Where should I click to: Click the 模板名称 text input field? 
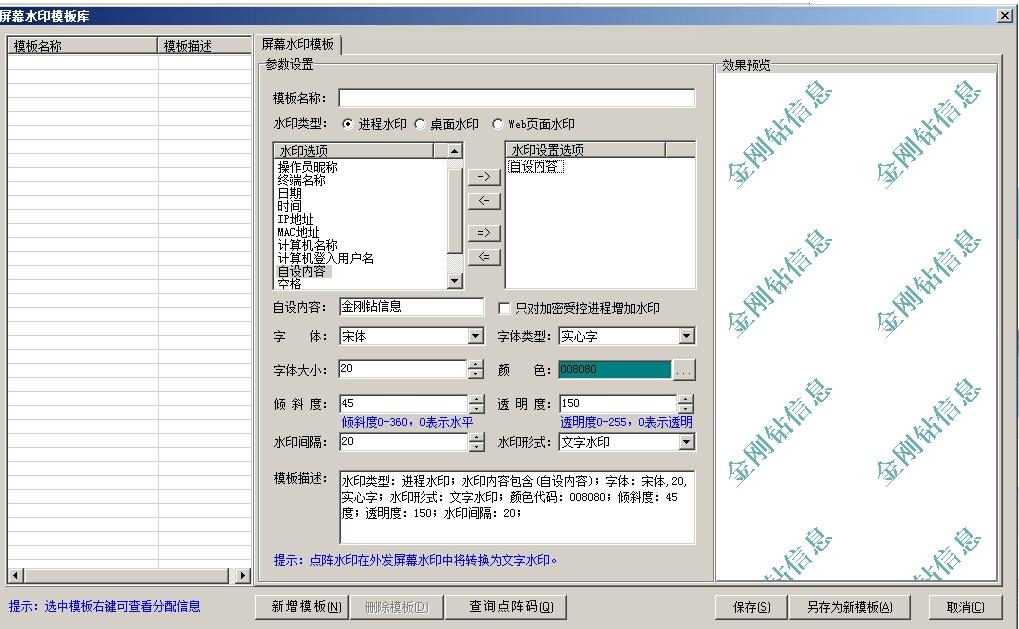[x=516, y=98]
